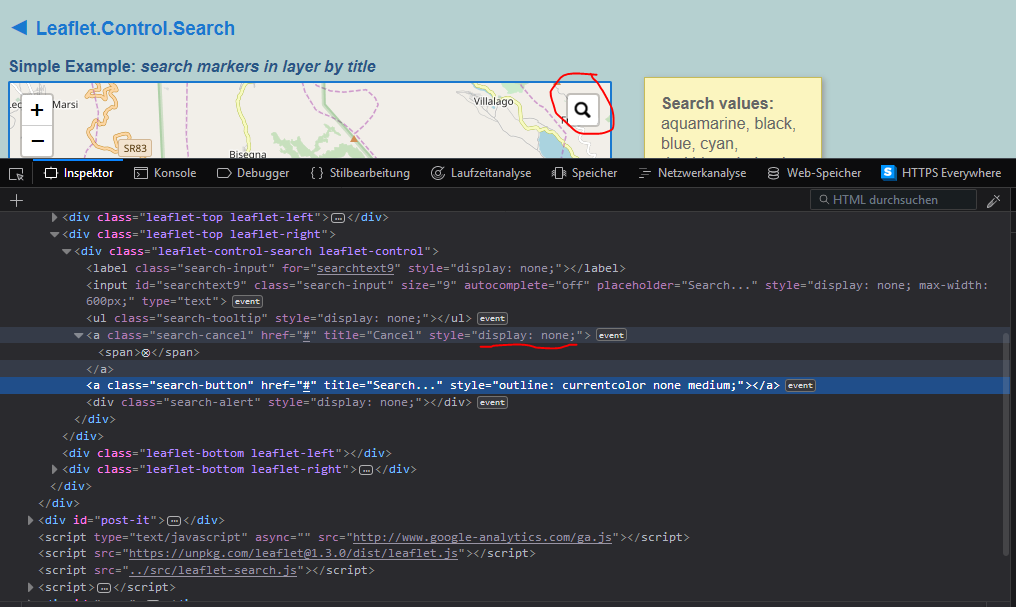The height and width of the screenshot is (607, 1016).
Task: Open the HTTPS Everywhere tab
Action: (x=941, y=173)
